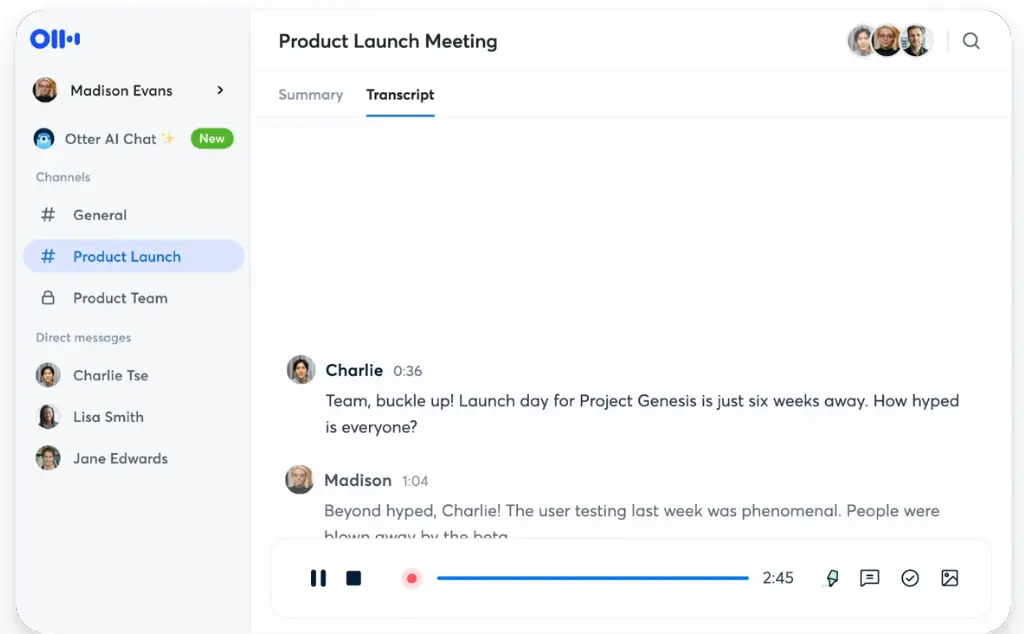
Task: Expand the Madison Evans account chevron
Action: click(x=220, y=91)
